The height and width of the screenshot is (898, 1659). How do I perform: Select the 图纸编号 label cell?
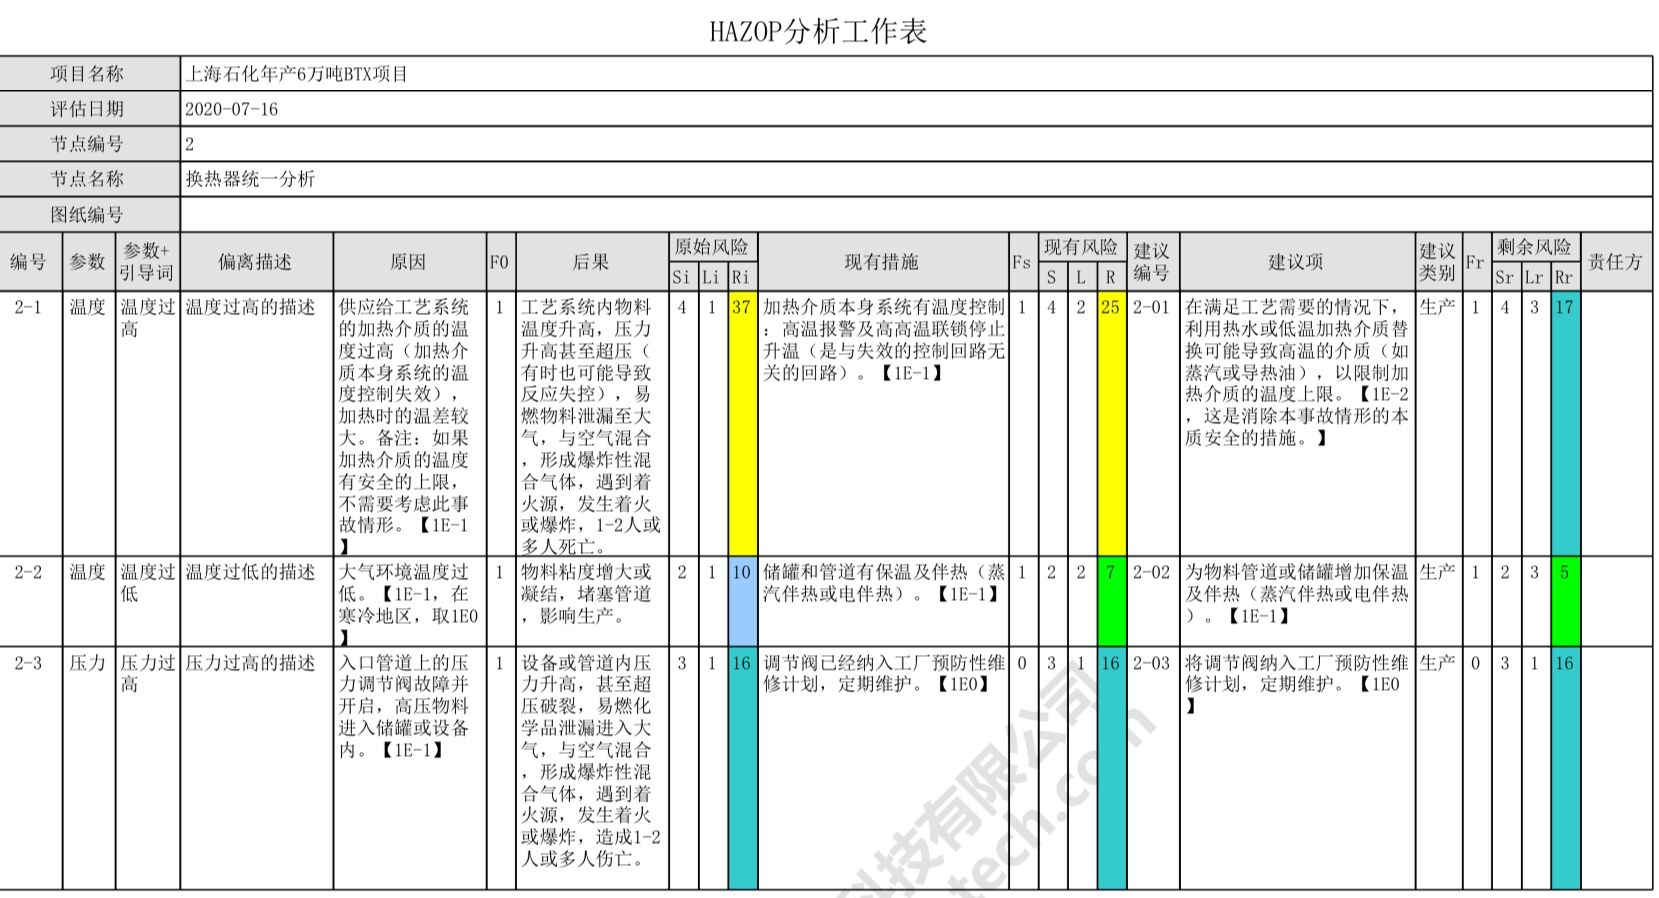click(90, 214)
